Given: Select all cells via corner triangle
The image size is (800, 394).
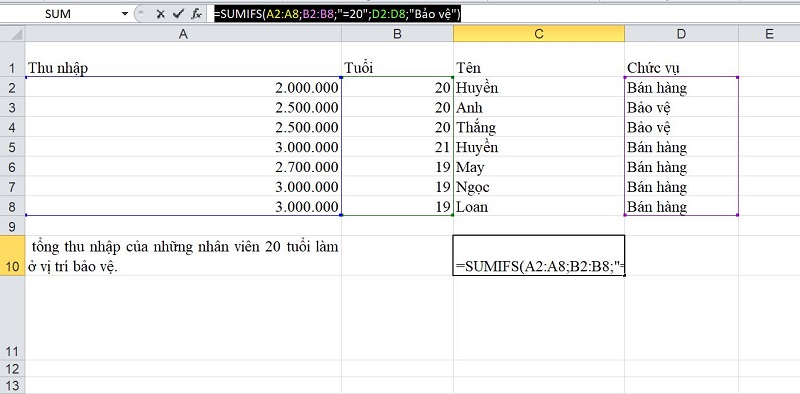Looking at the screenshot, I should [x=12, y=34].
